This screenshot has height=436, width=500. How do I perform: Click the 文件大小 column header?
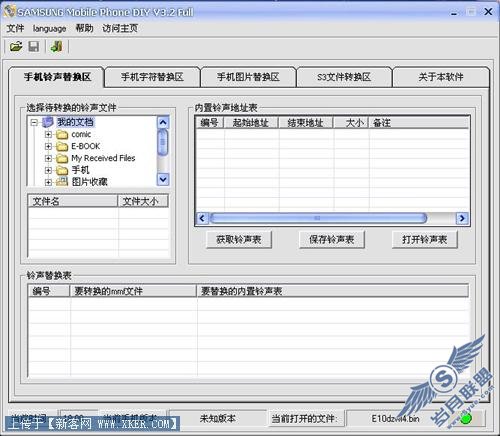point(143,201)
